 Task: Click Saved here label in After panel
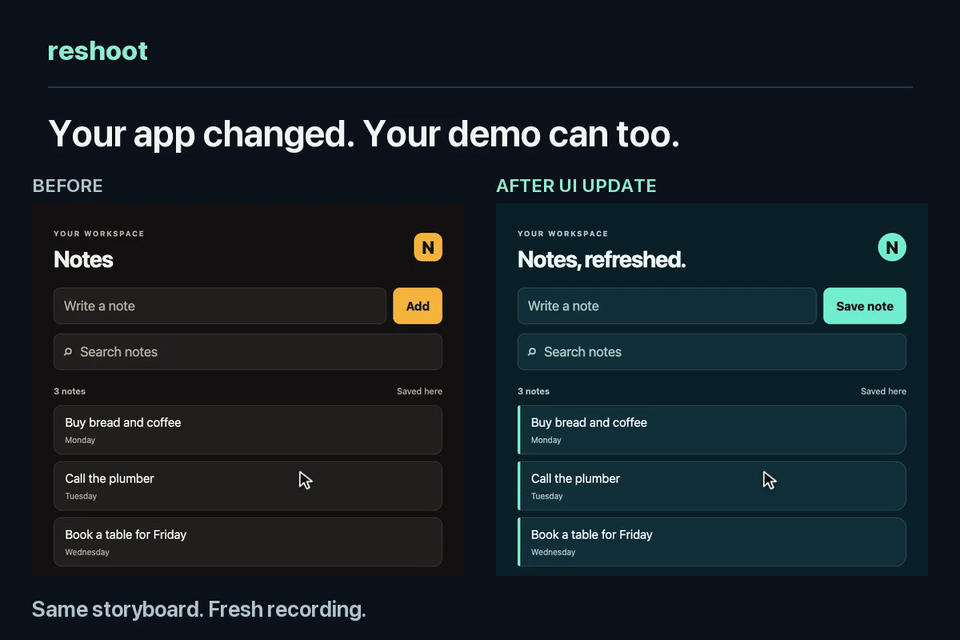(883, 391)
